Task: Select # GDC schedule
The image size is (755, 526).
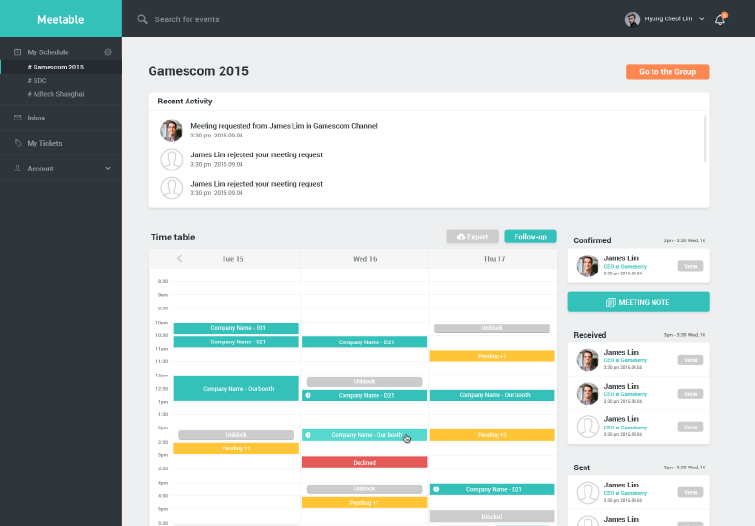Action: [x=37, y=80]
